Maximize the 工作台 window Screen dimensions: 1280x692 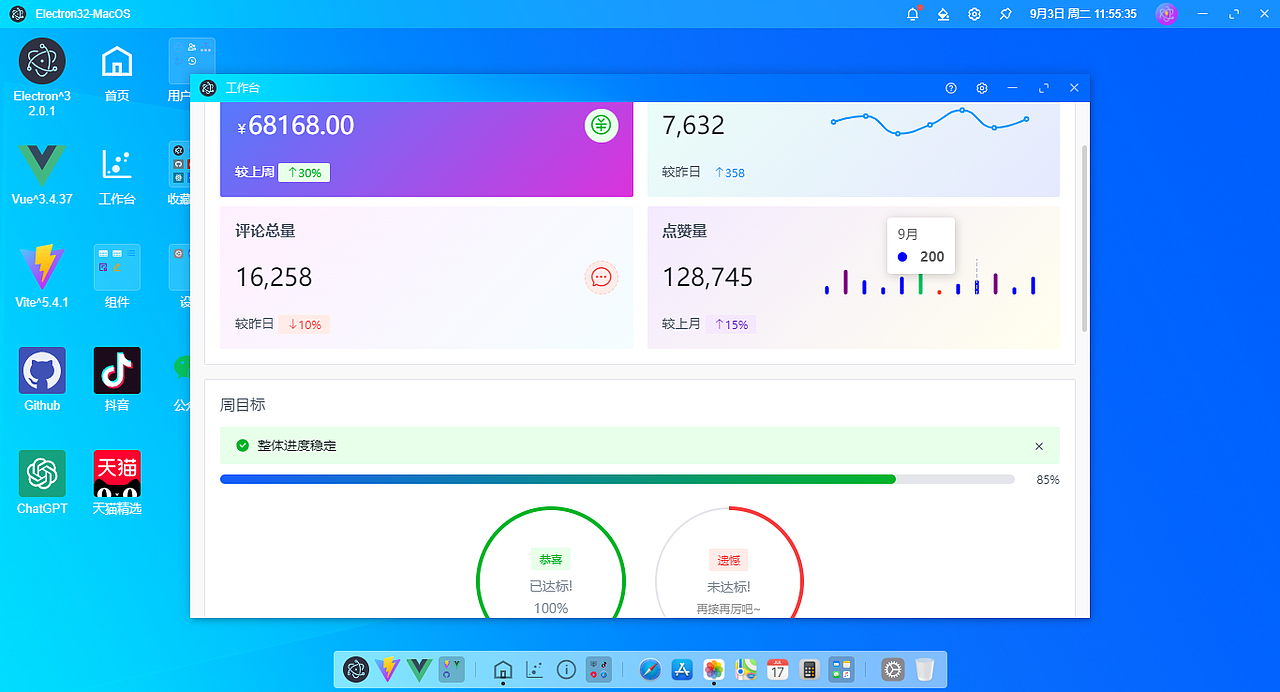click(x=1044, y=88)
